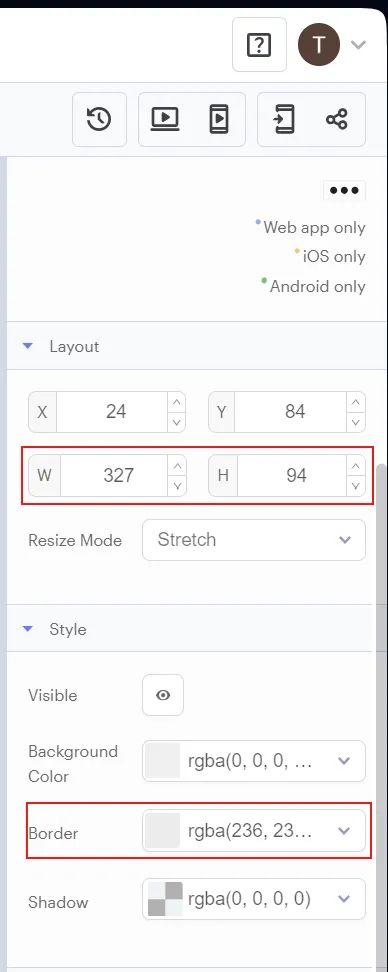Launch desktop web preview icon
The image size is (388, 972).
click(x=165, y=120)
